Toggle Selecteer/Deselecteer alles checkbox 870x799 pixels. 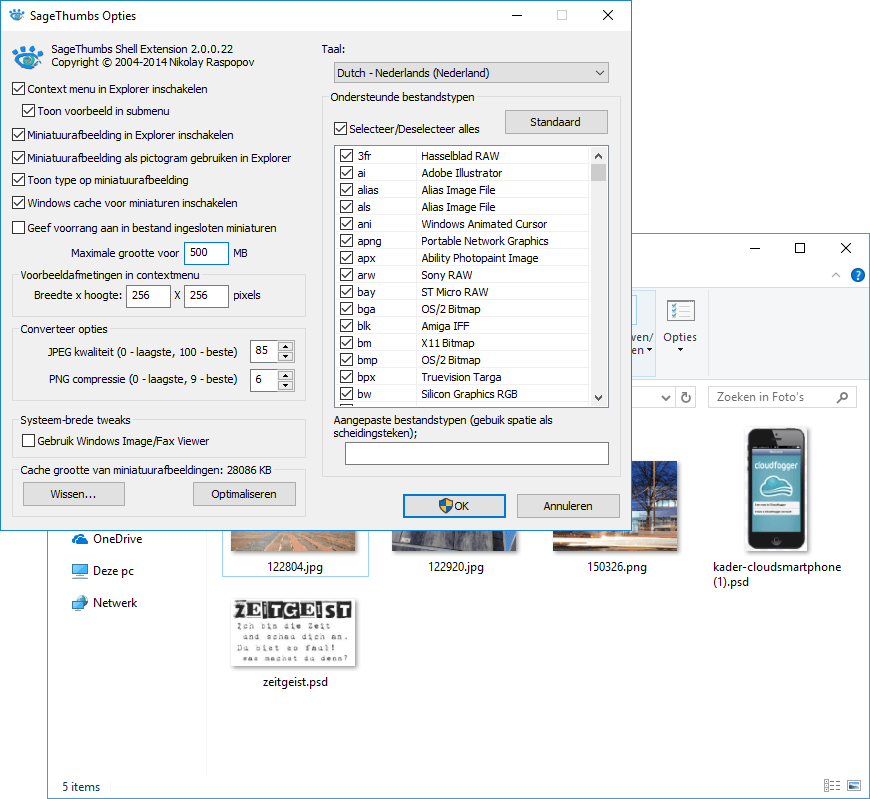tap(340, 129)
